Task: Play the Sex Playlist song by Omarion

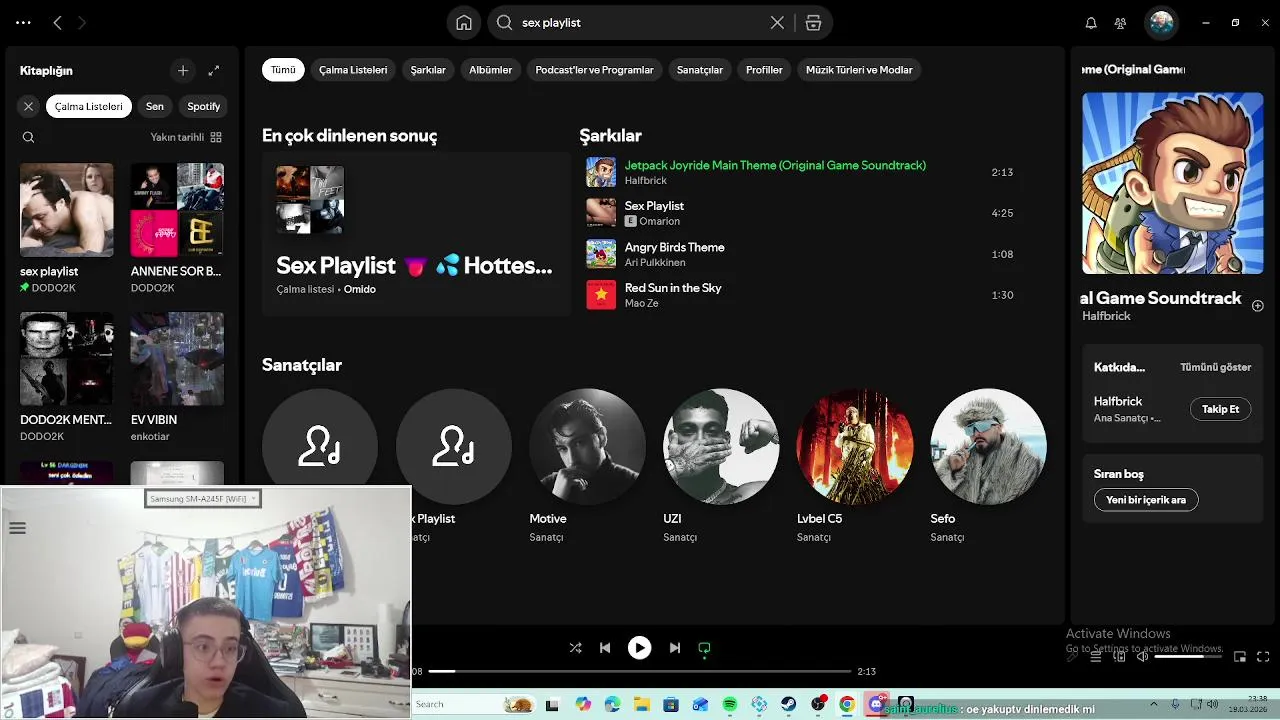Action: pos(800,213)
